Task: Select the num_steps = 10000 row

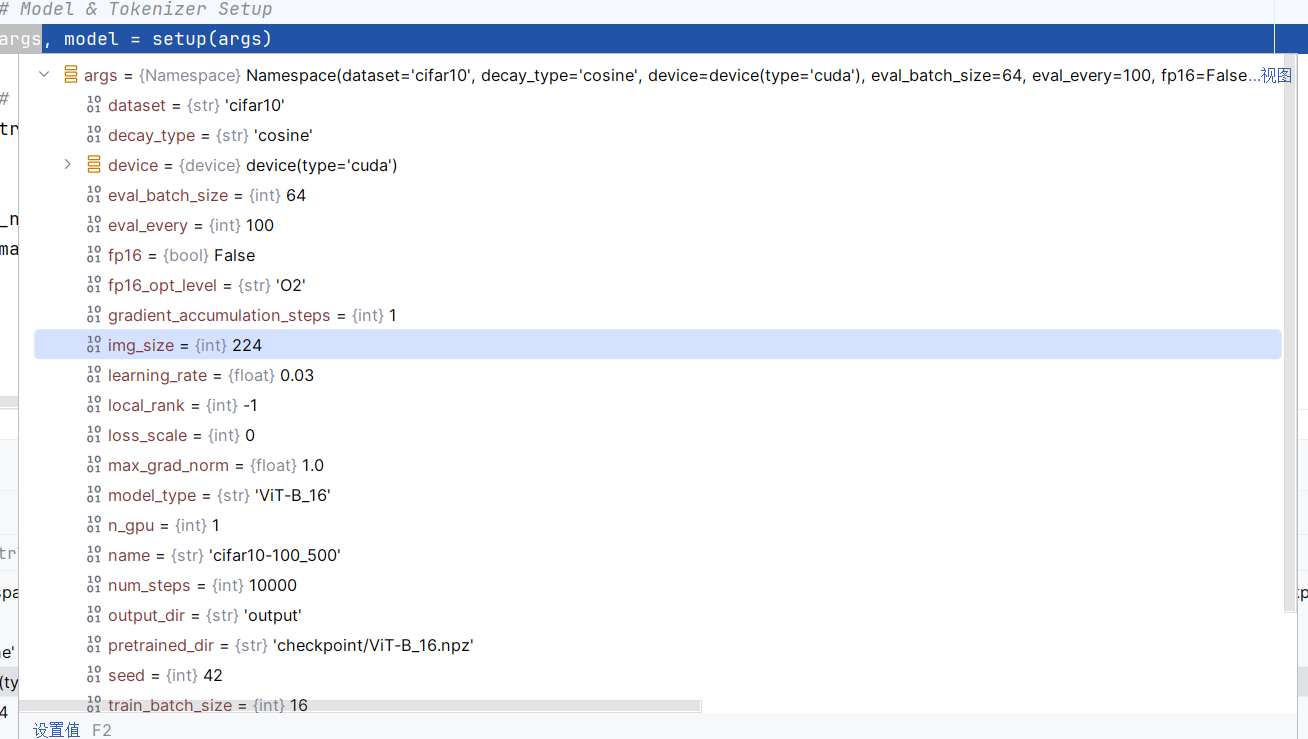Action: point(658,585)
